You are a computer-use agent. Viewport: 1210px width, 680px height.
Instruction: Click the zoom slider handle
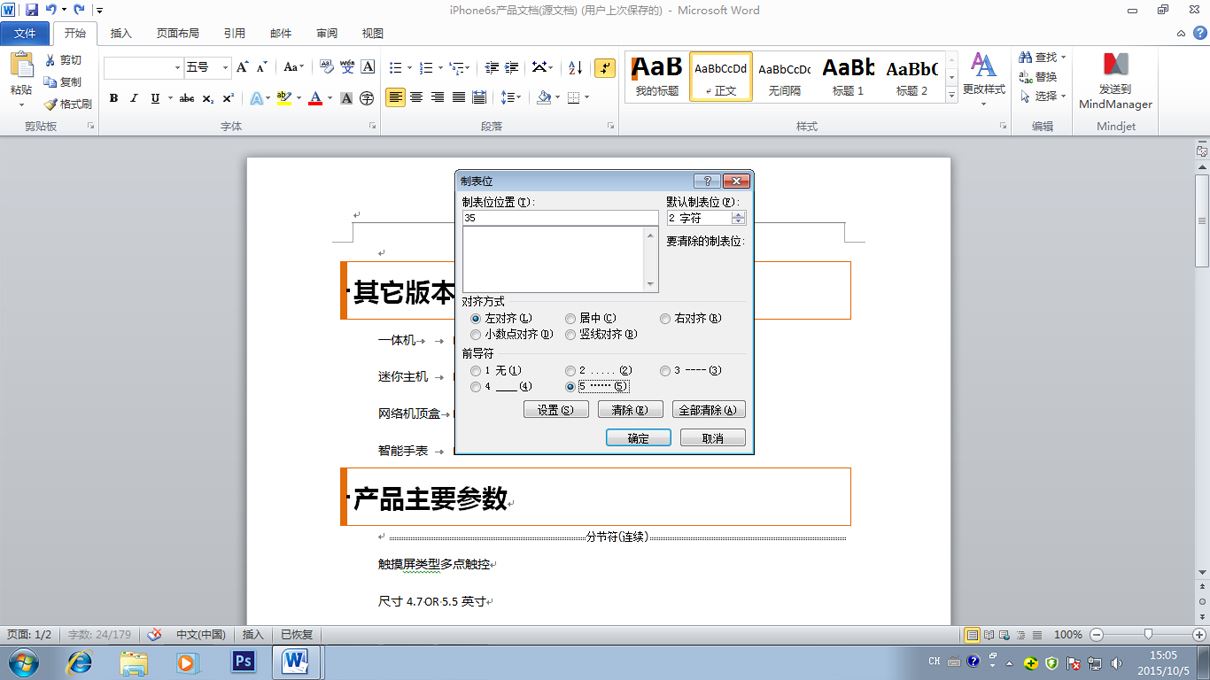[1148, 634]
